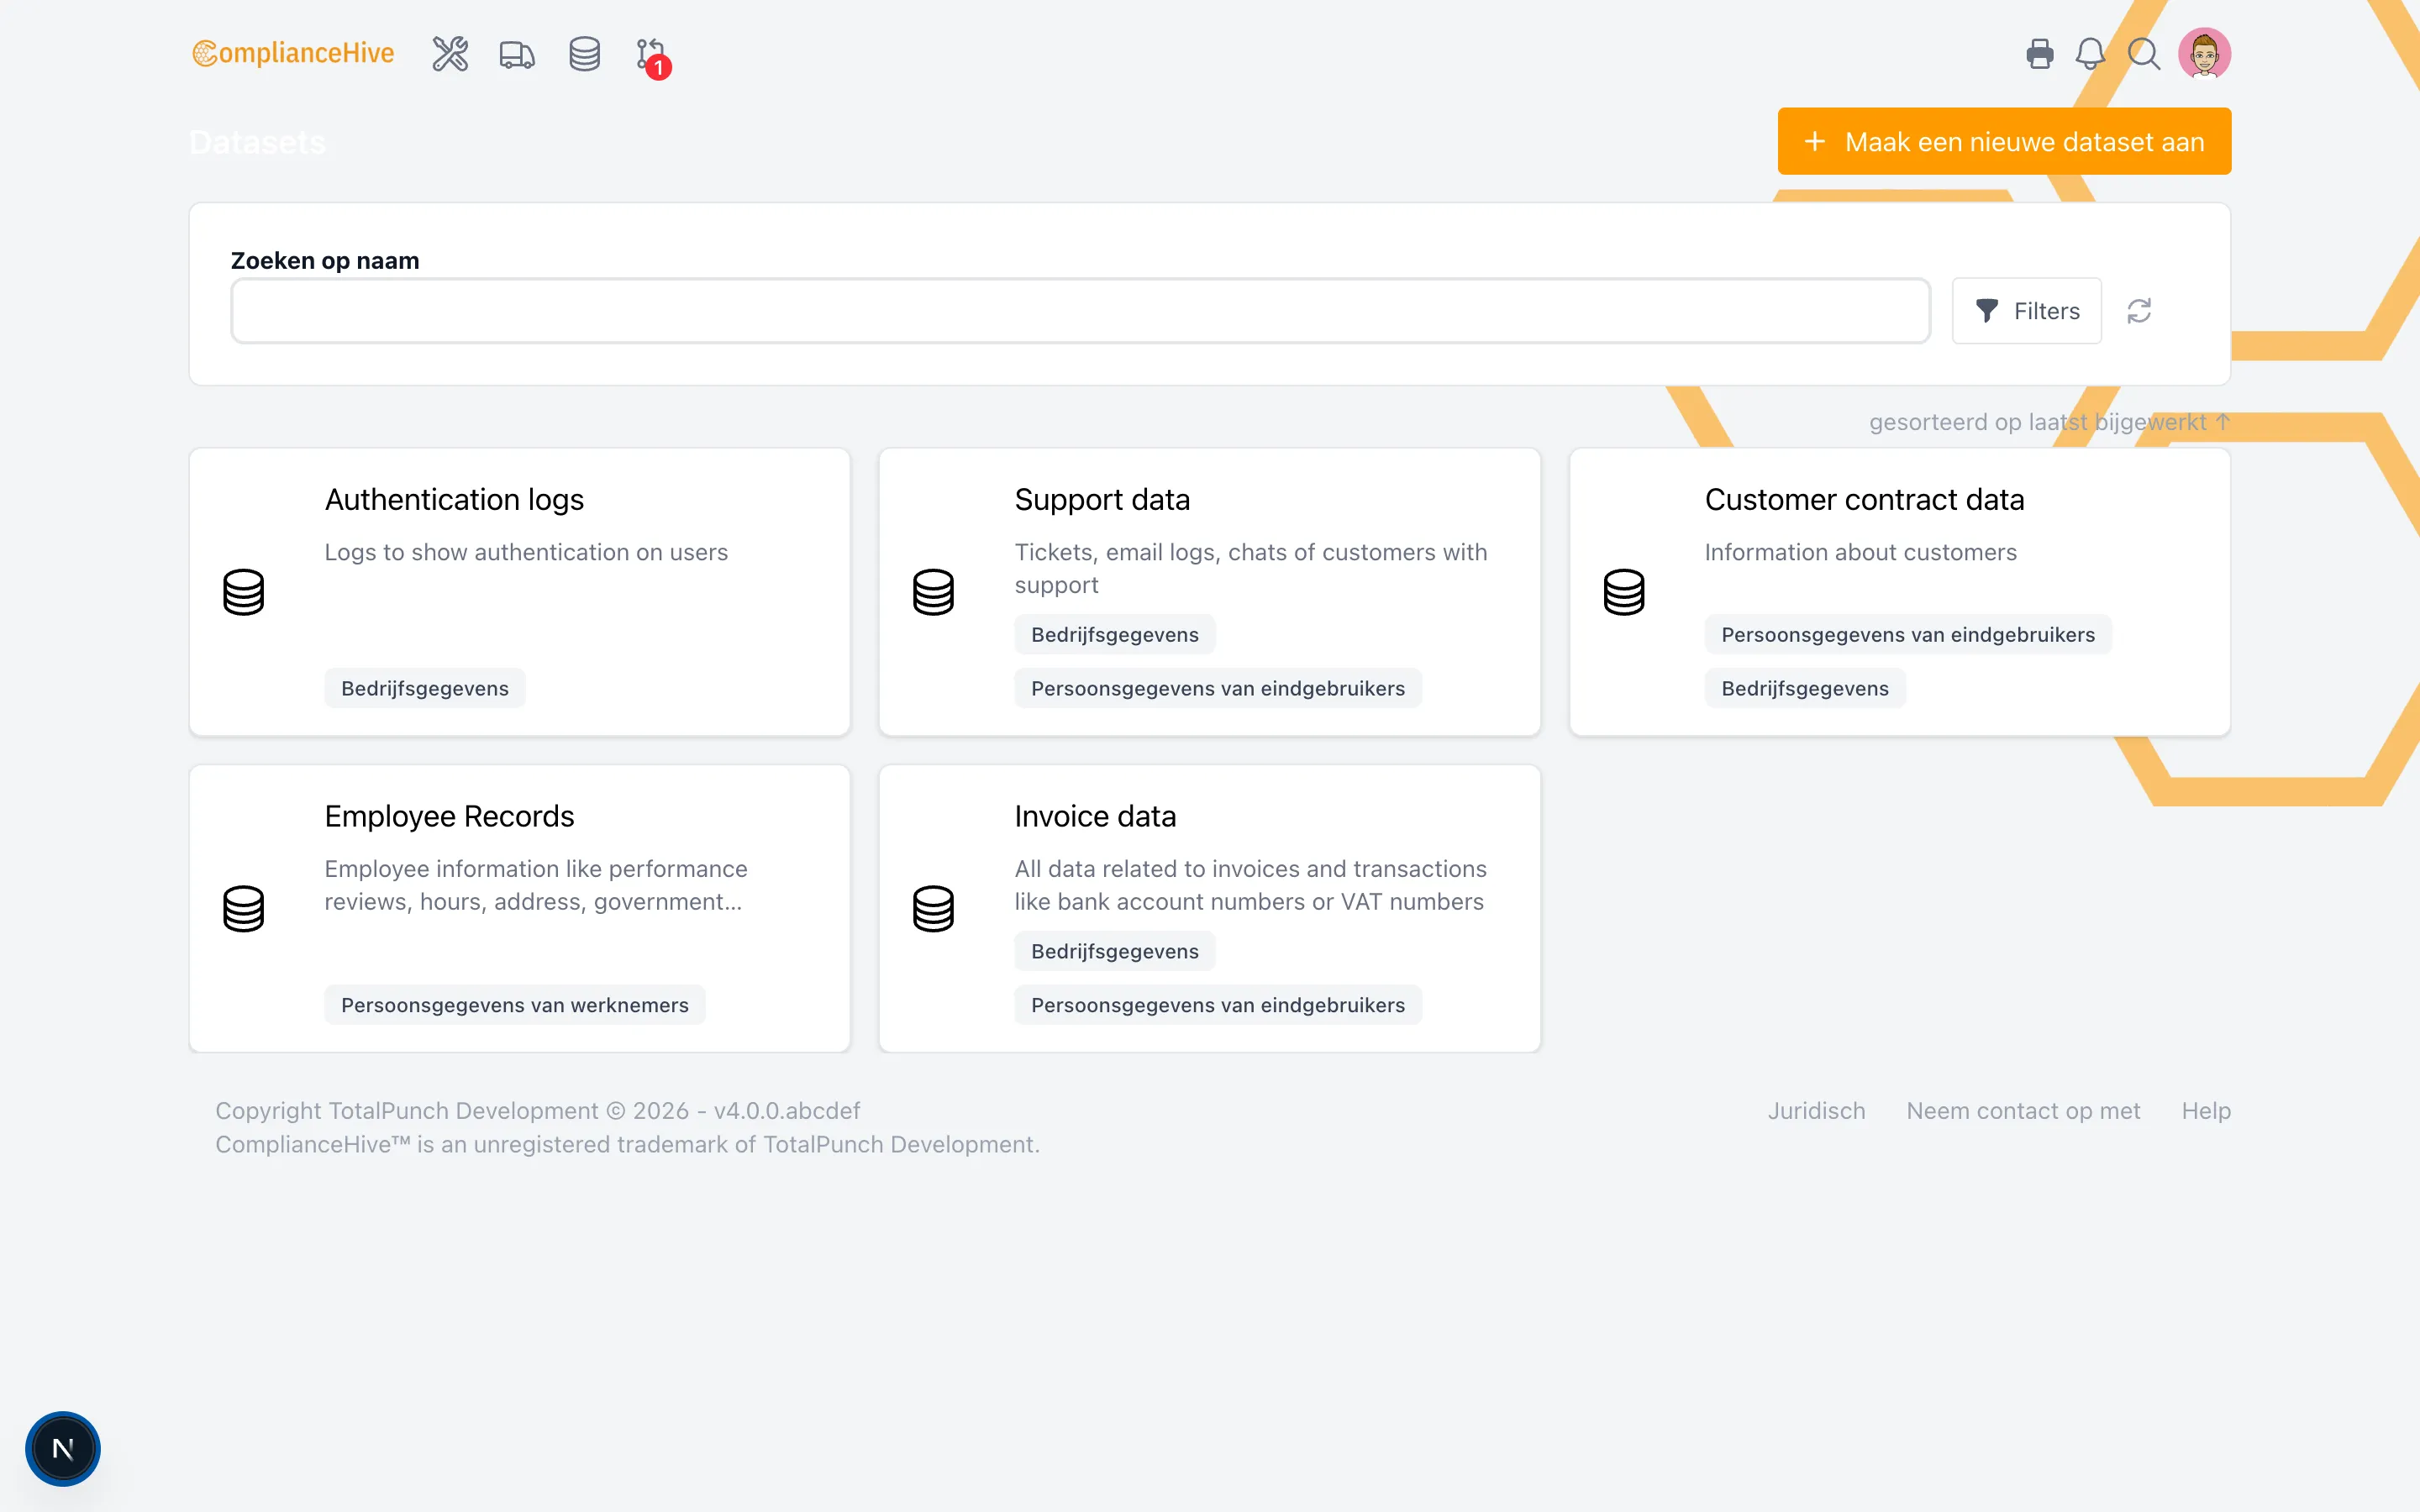Open the user profile avatar menu
Image resolution: width=2420 pixels, height=1512 pixels.
coord(2204,53)
